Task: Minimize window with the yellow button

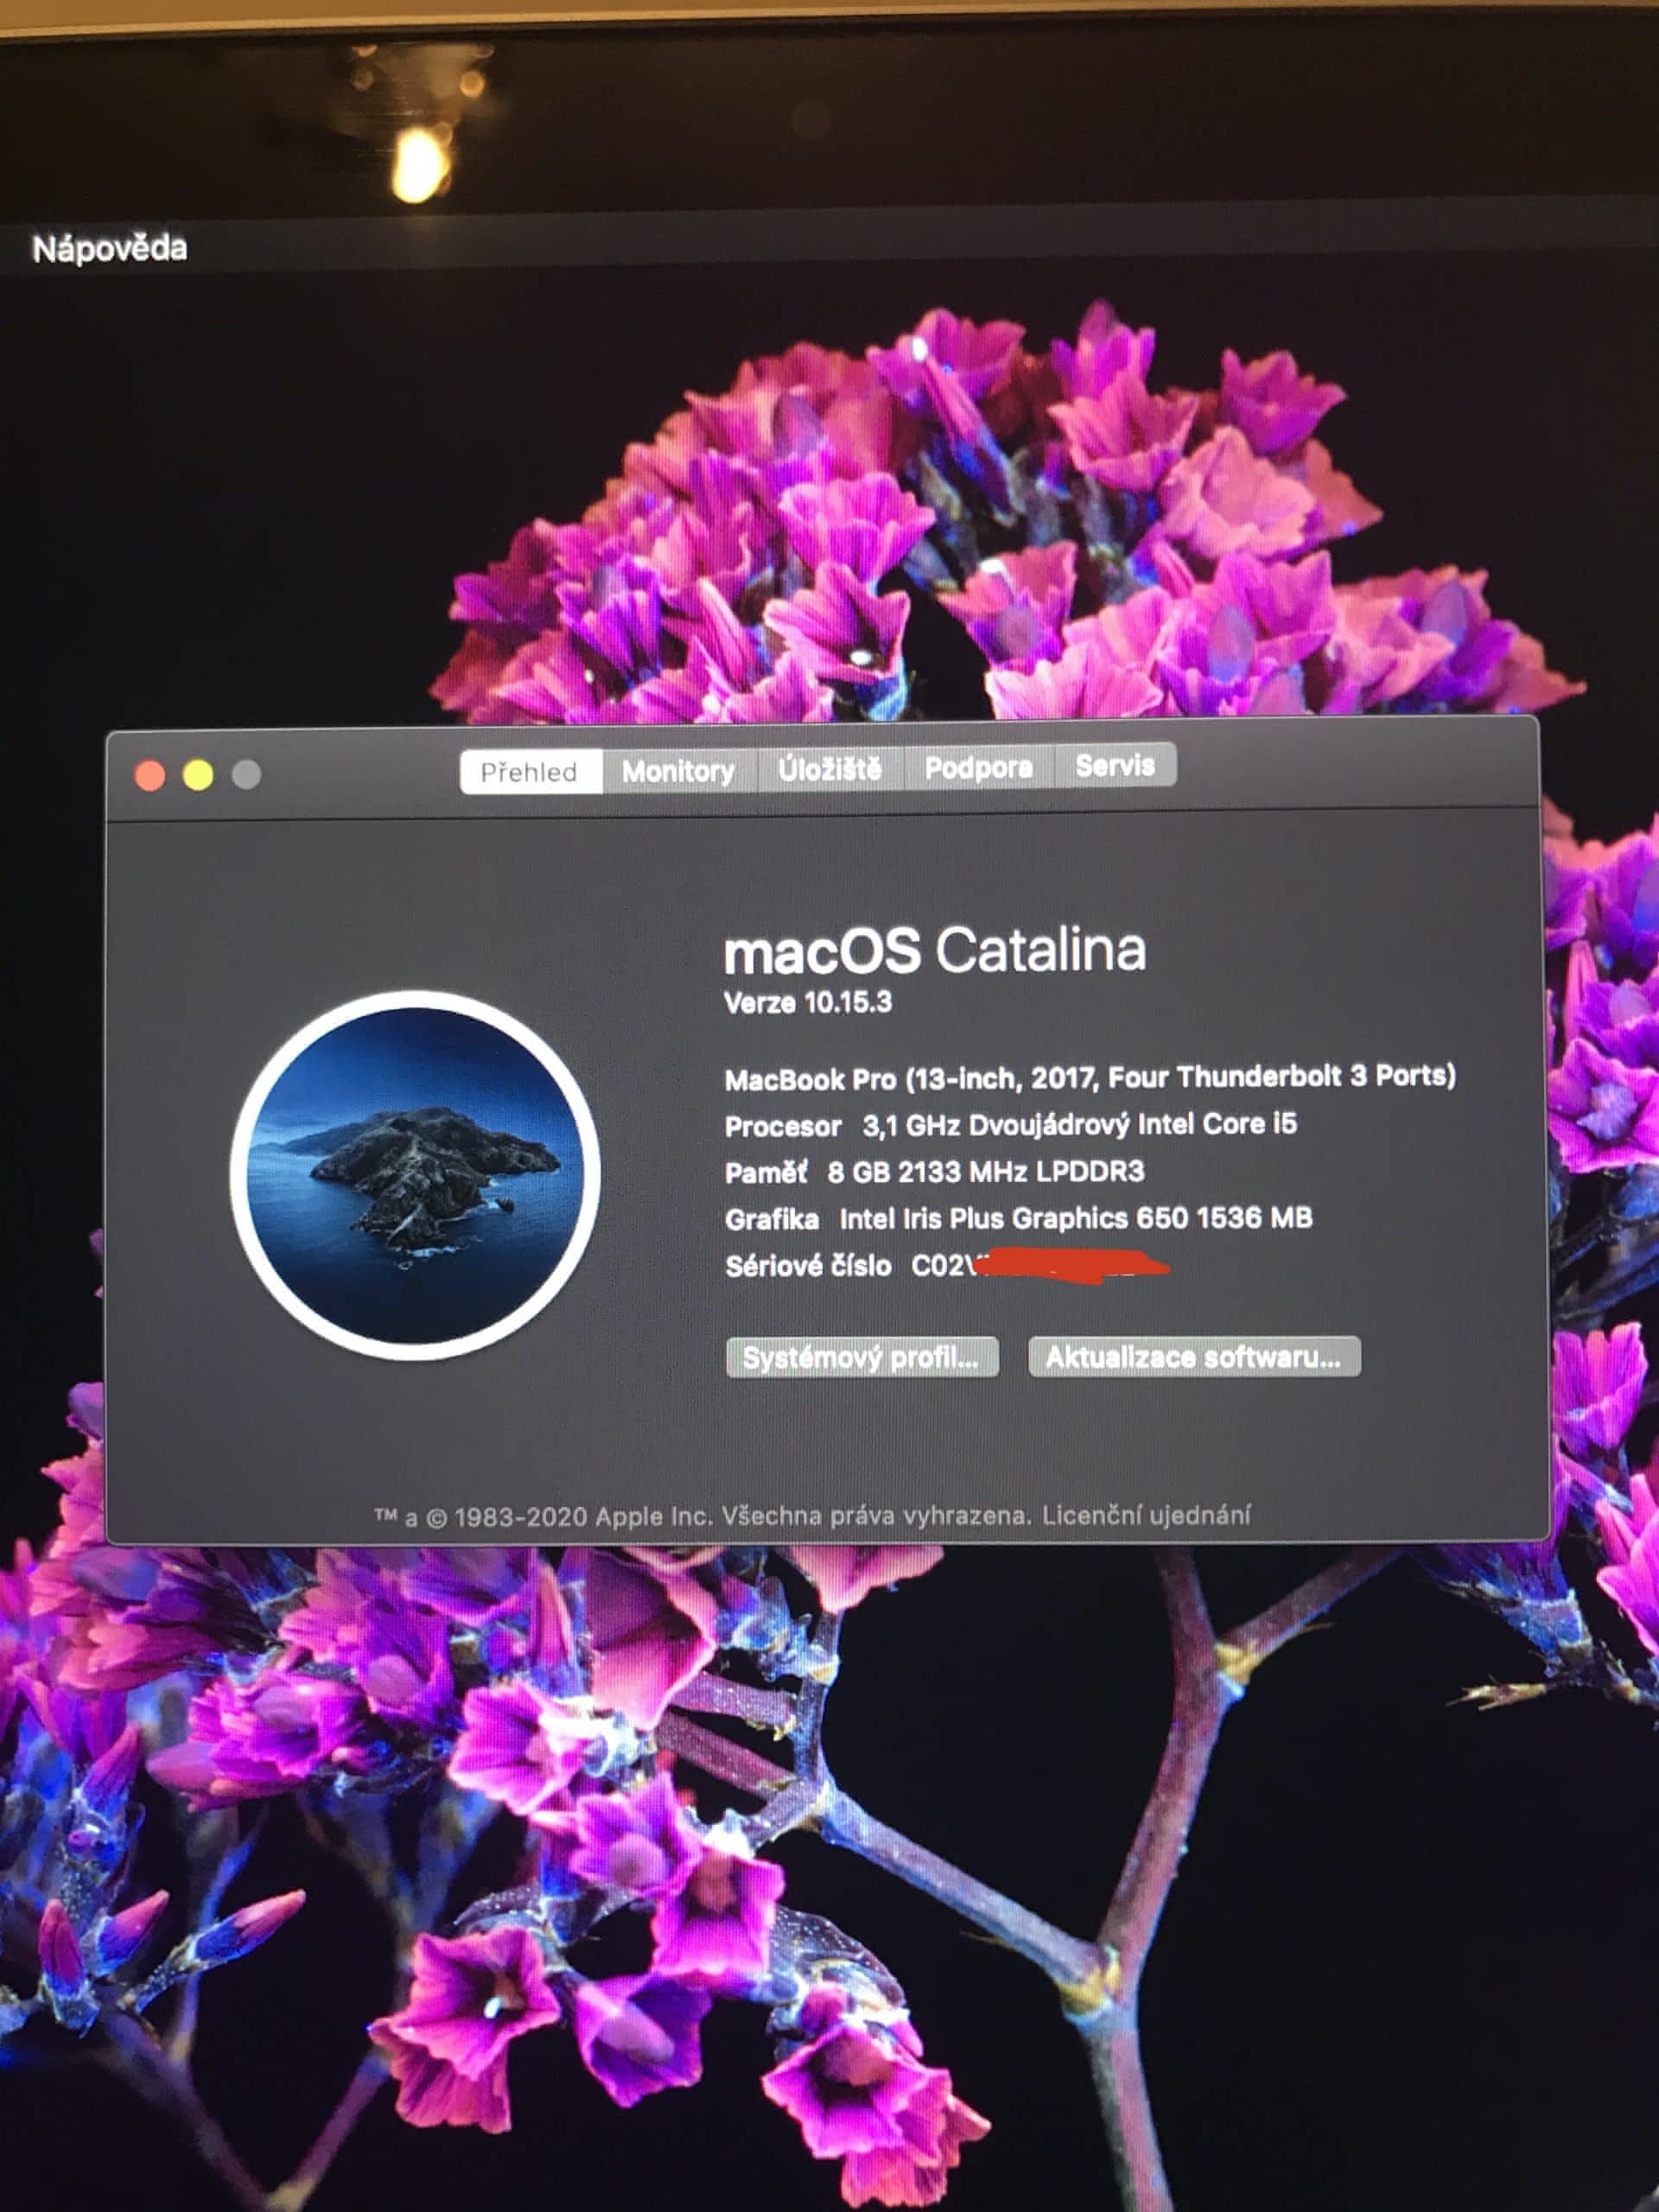Action: point(198,775)
